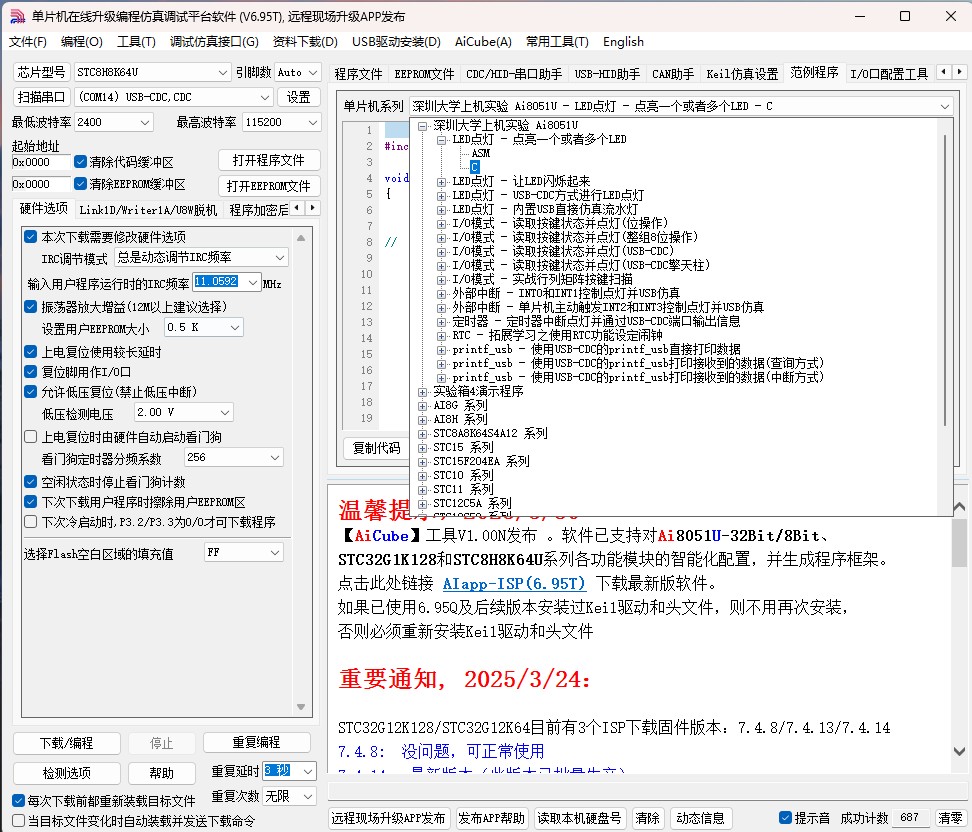972x832 pixels.
Task: Switch to 程序文件 tab
Action: pos(358,74)
